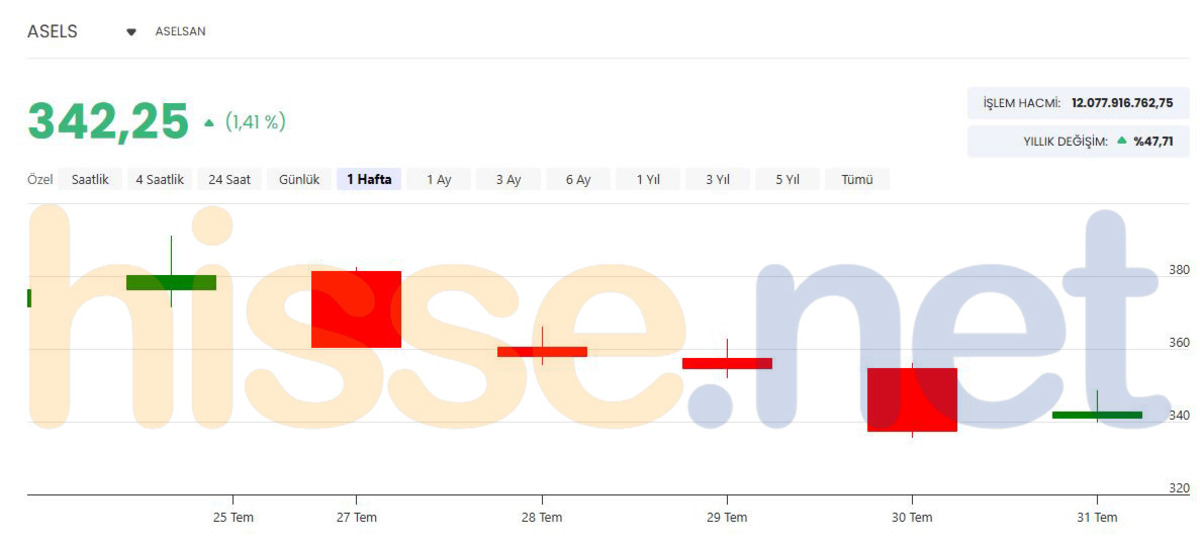Show the 3 Ay chart range
Image resolution: width=1200 pixels, height=544 pixels.
click(509, 180)
